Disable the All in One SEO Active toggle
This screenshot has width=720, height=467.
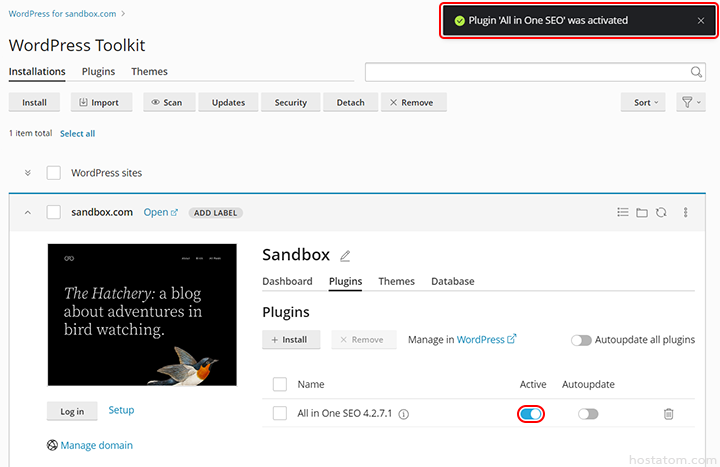(x=531, y=413)
